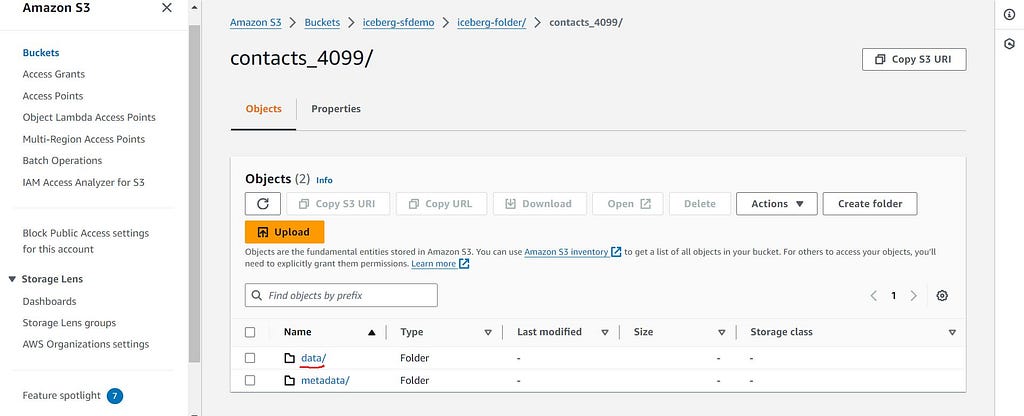1024x416 pixels.
Task: Click the left sidebar scroll-up arrow
Action: point(194,7)
